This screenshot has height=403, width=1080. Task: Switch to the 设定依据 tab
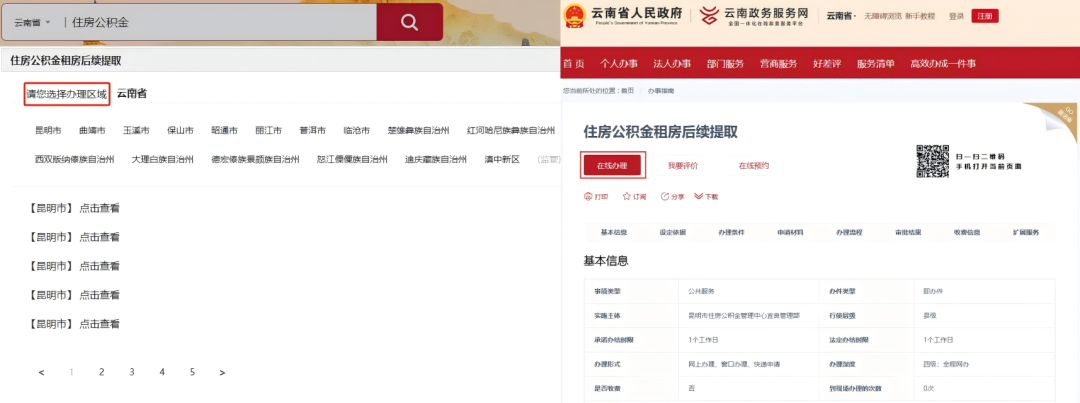[672, 232]
